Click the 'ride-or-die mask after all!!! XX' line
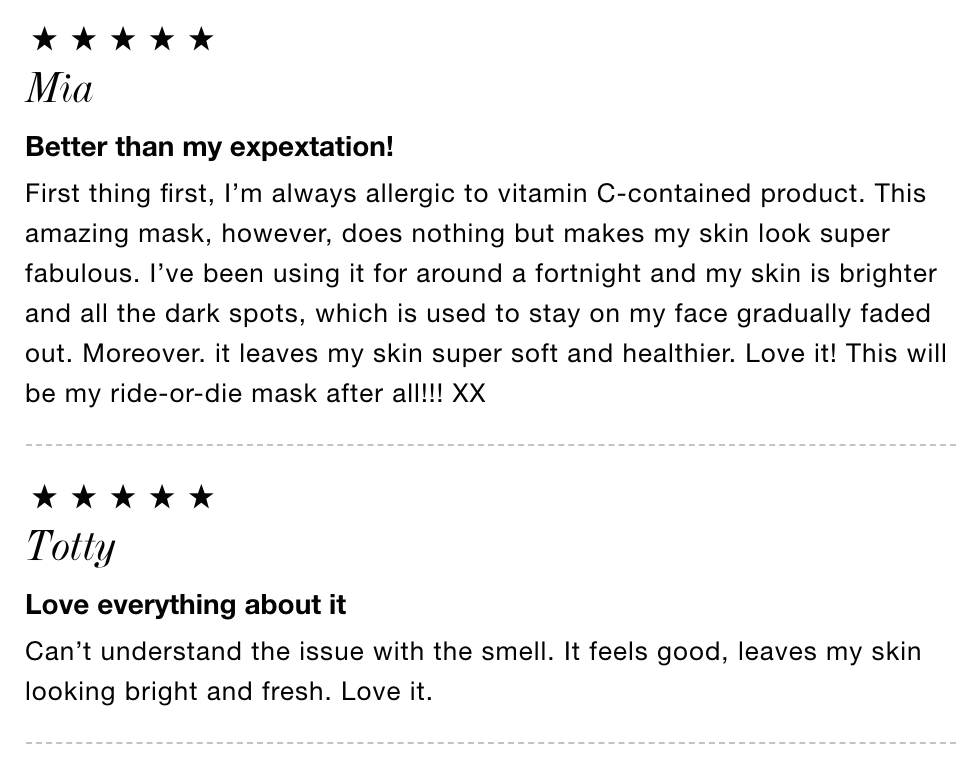This screenshot has width=978, height=770. tap(298, 393)
